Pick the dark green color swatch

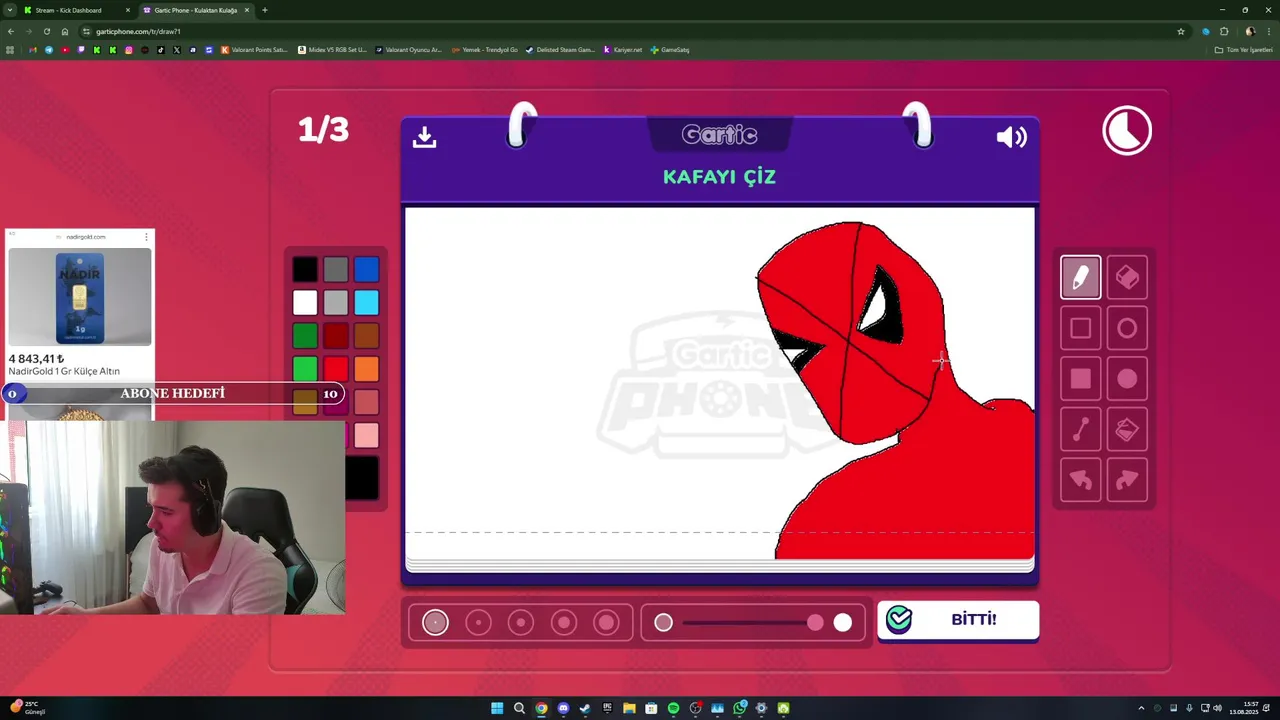click(x=305, y=336)
